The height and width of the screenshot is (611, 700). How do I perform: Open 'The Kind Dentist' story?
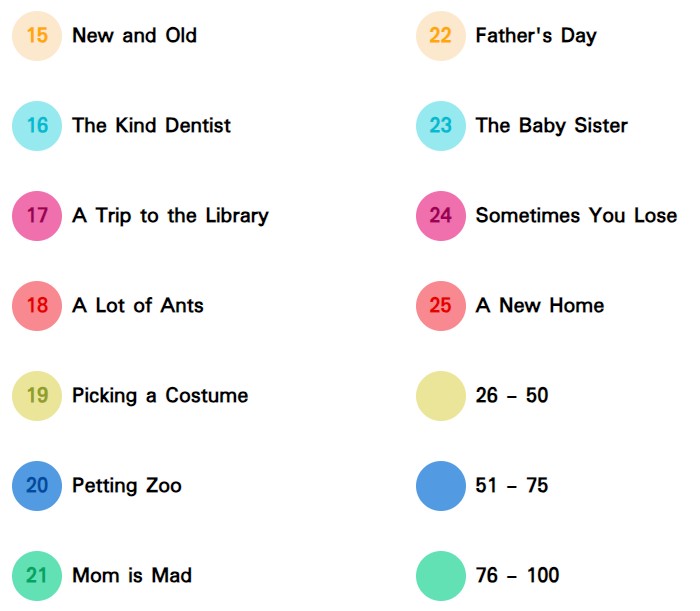click(x=151, y=126)
